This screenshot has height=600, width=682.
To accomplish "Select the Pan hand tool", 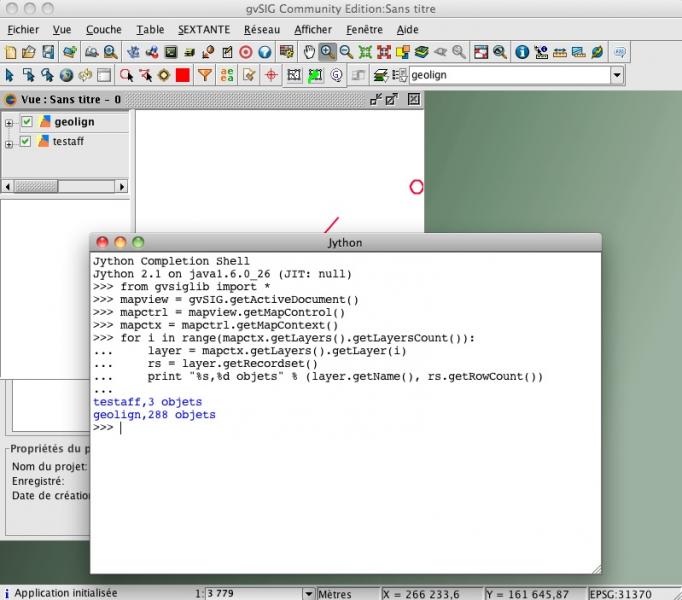I will [x=309, y=51].
